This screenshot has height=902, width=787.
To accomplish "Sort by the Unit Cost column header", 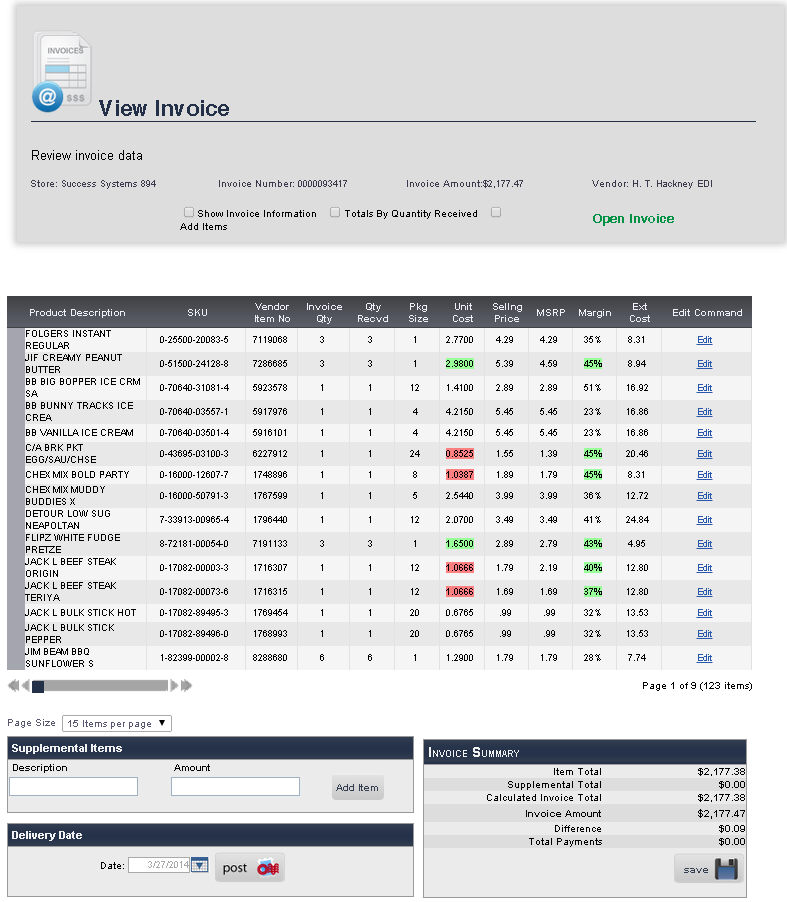I will point(463,312).
